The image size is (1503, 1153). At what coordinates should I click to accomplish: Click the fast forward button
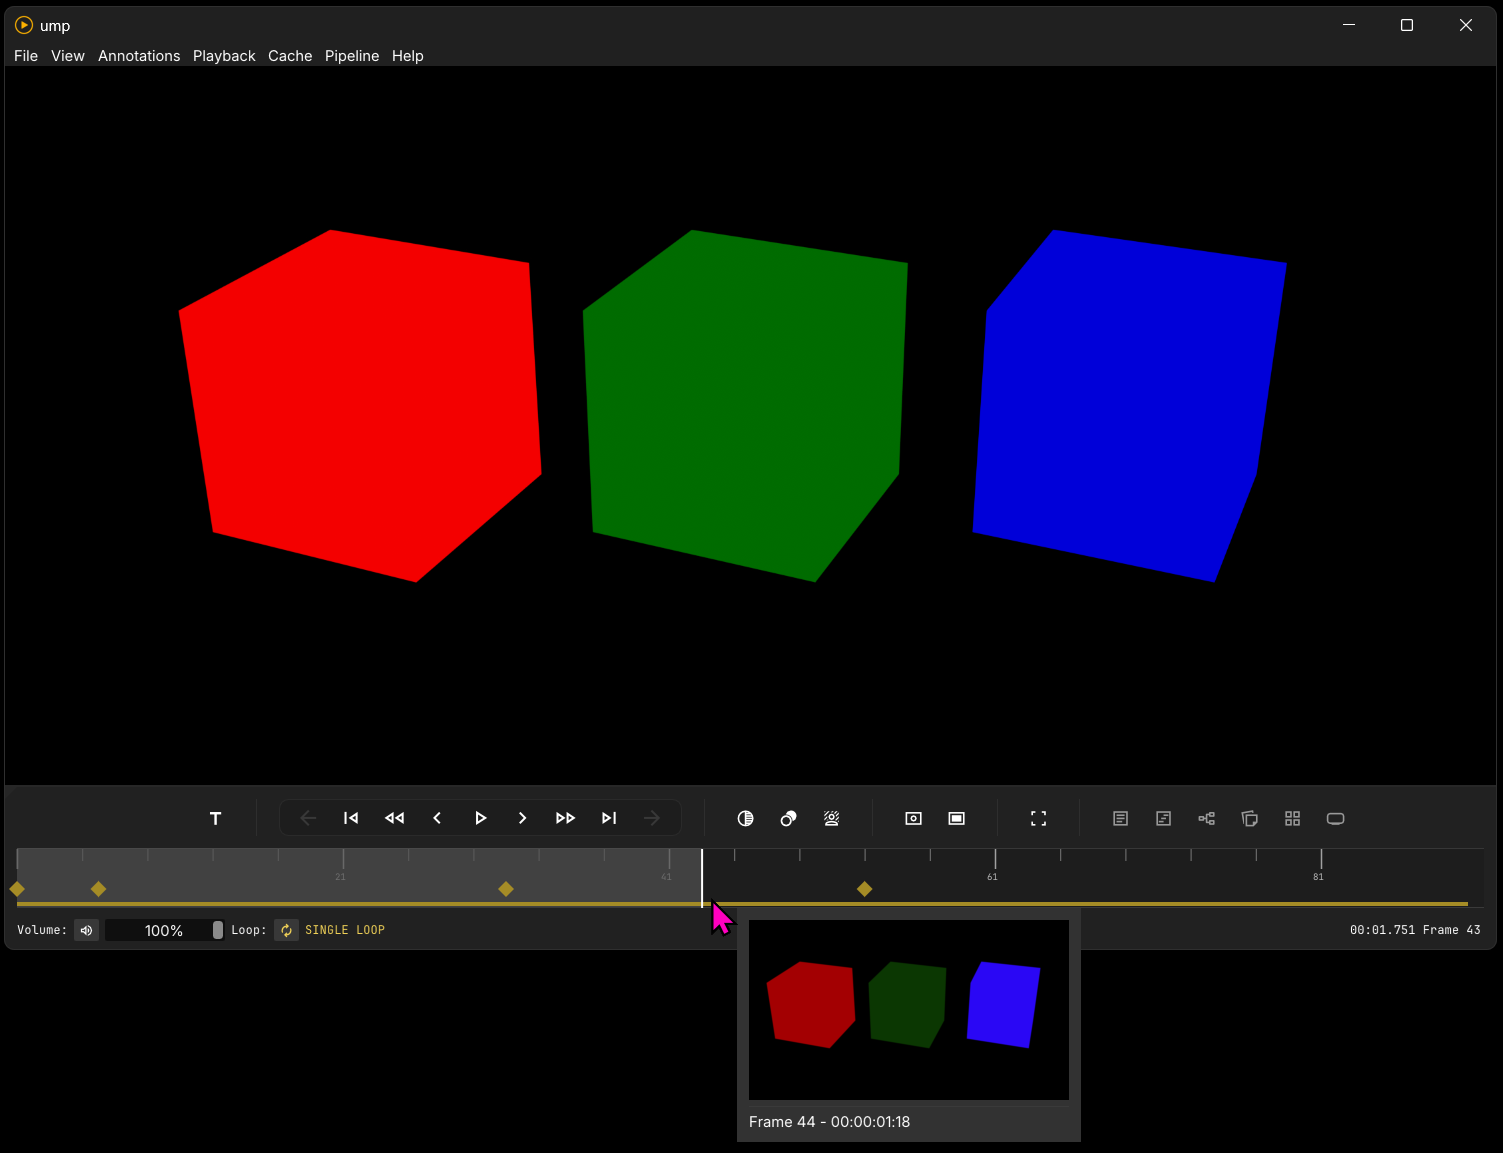click(565, 818)
